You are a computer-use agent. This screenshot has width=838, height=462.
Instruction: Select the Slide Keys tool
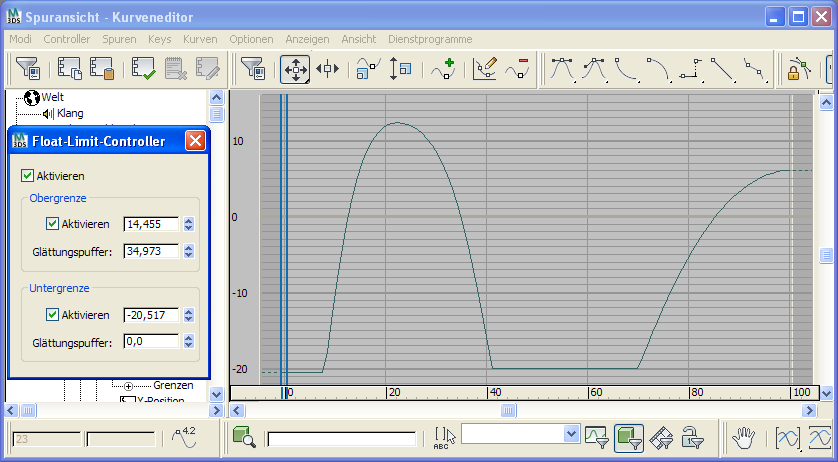click(x=327, y=69)
